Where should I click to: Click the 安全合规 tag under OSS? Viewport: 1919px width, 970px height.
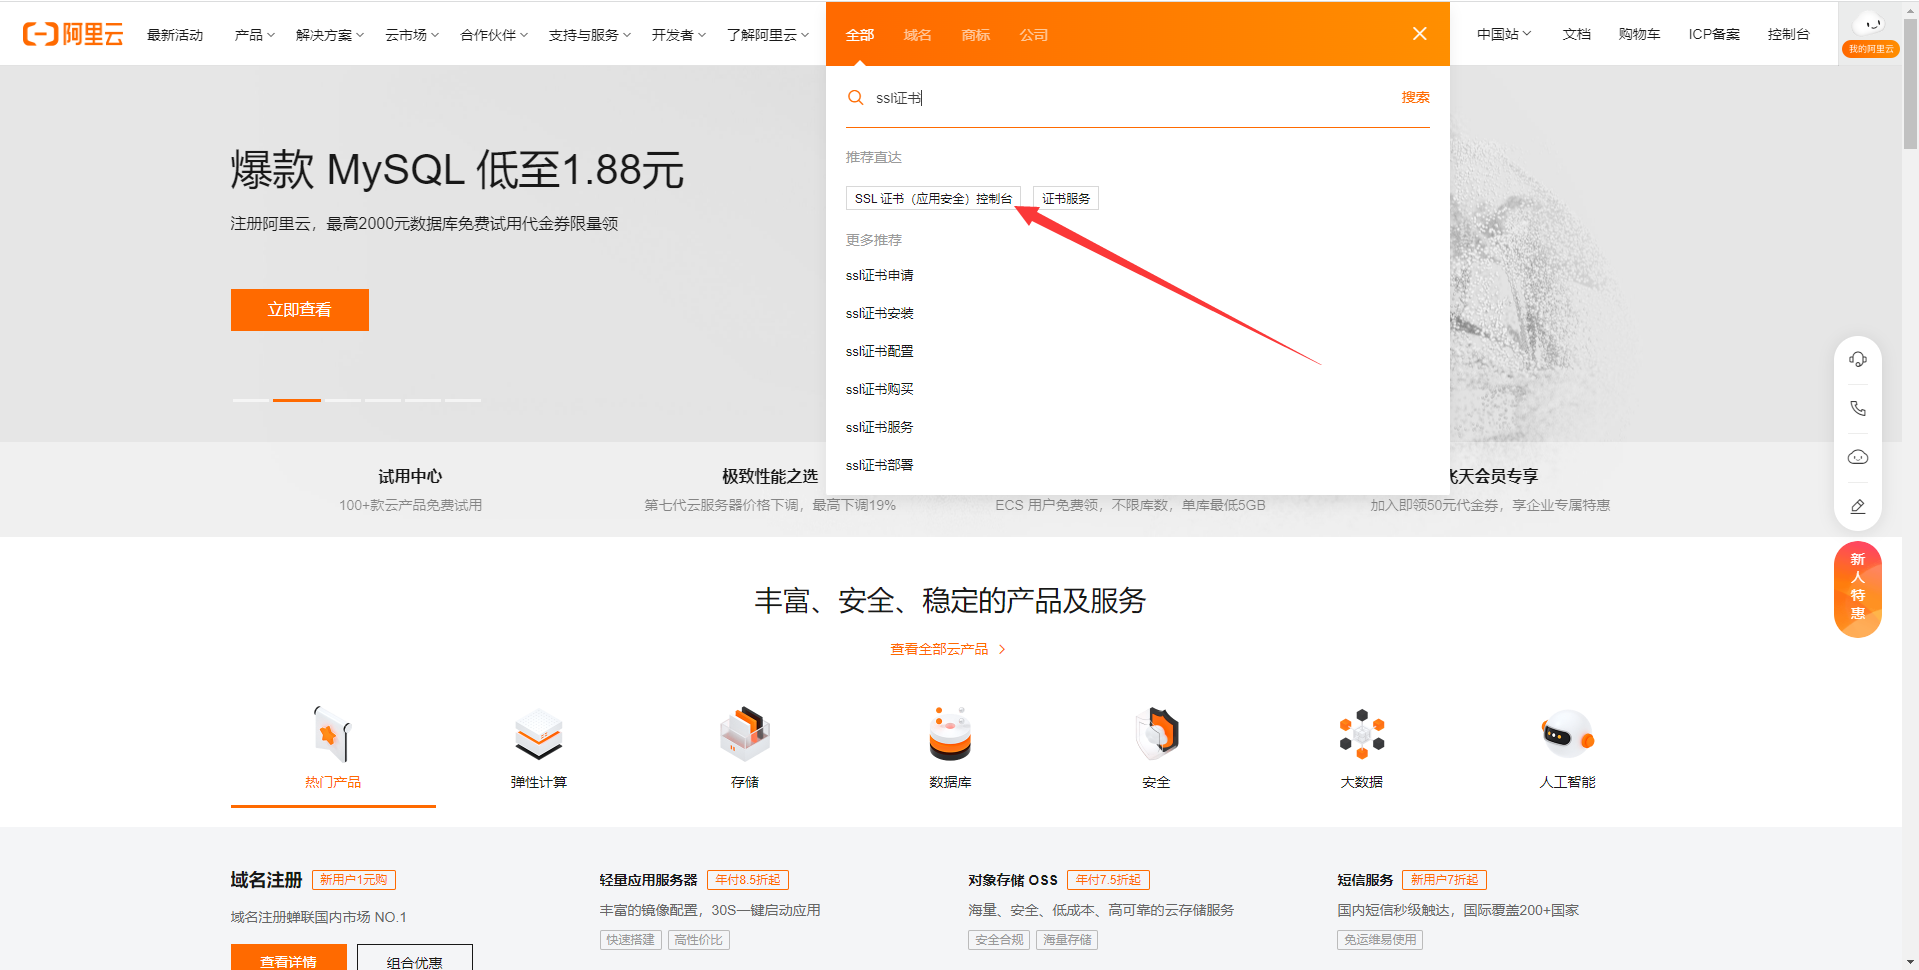999,940
